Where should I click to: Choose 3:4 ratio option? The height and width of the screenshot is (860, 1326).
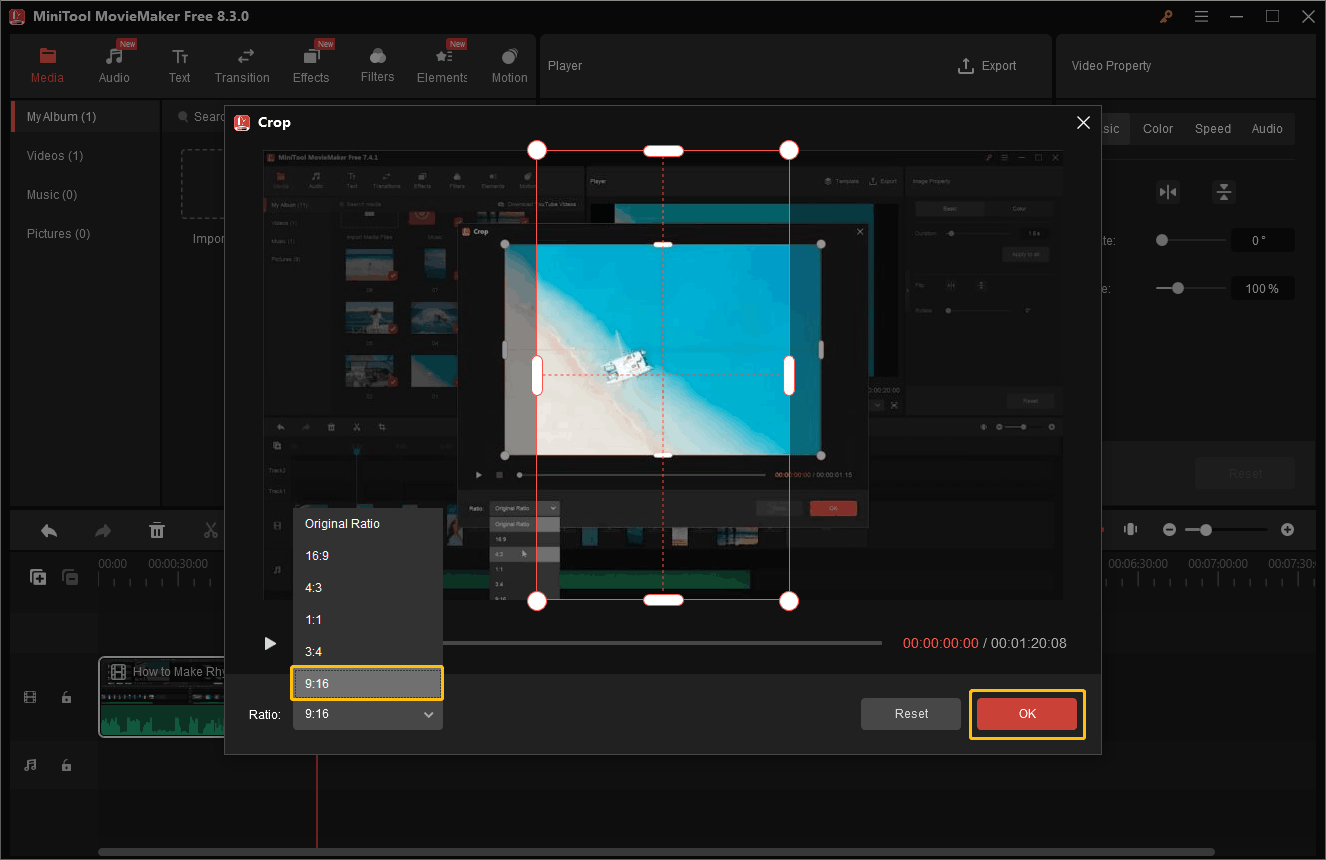(x=367, y=652)
